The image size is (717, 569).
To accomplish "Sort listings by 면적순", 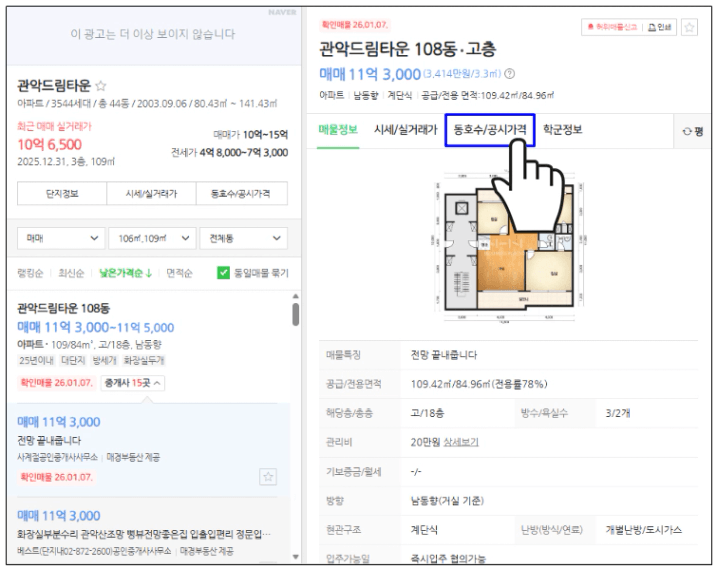I will tap(179, 273).
